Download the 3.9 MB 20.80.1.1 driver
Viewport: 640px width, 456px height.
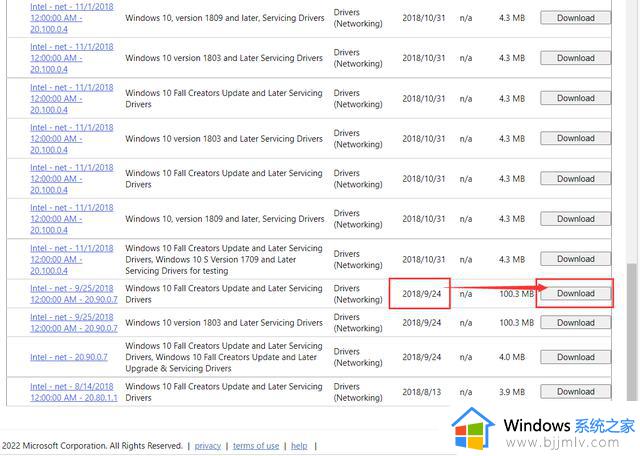576,391
